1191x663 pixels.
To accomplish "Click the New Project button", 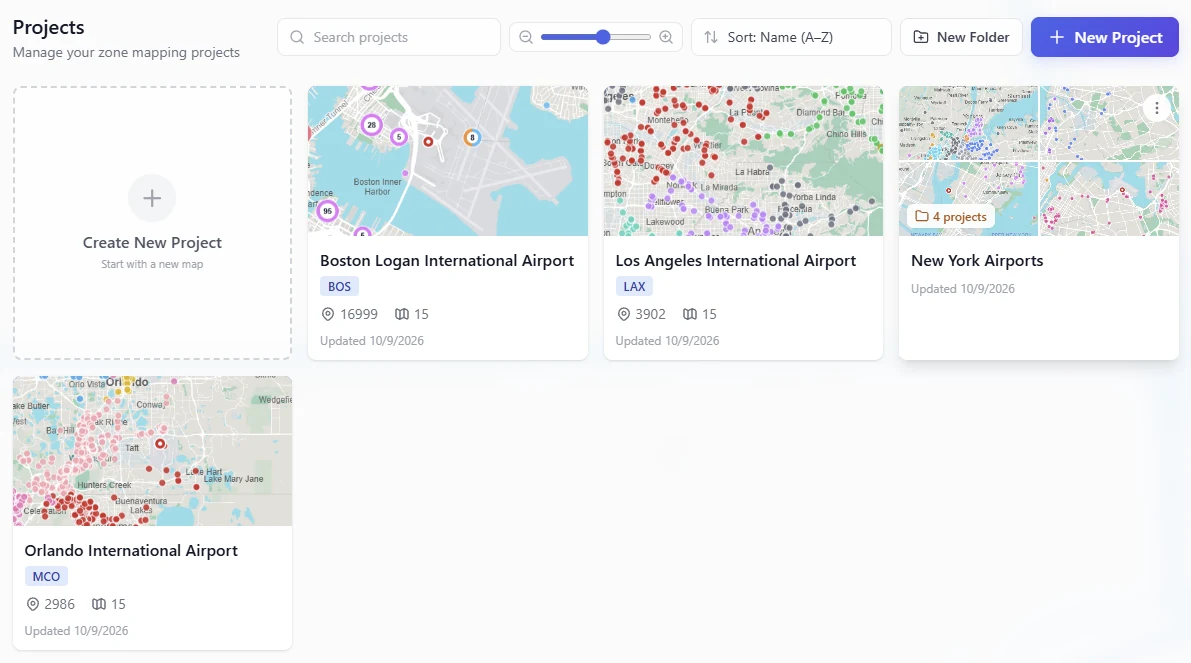I will [x=1104, y=37].
